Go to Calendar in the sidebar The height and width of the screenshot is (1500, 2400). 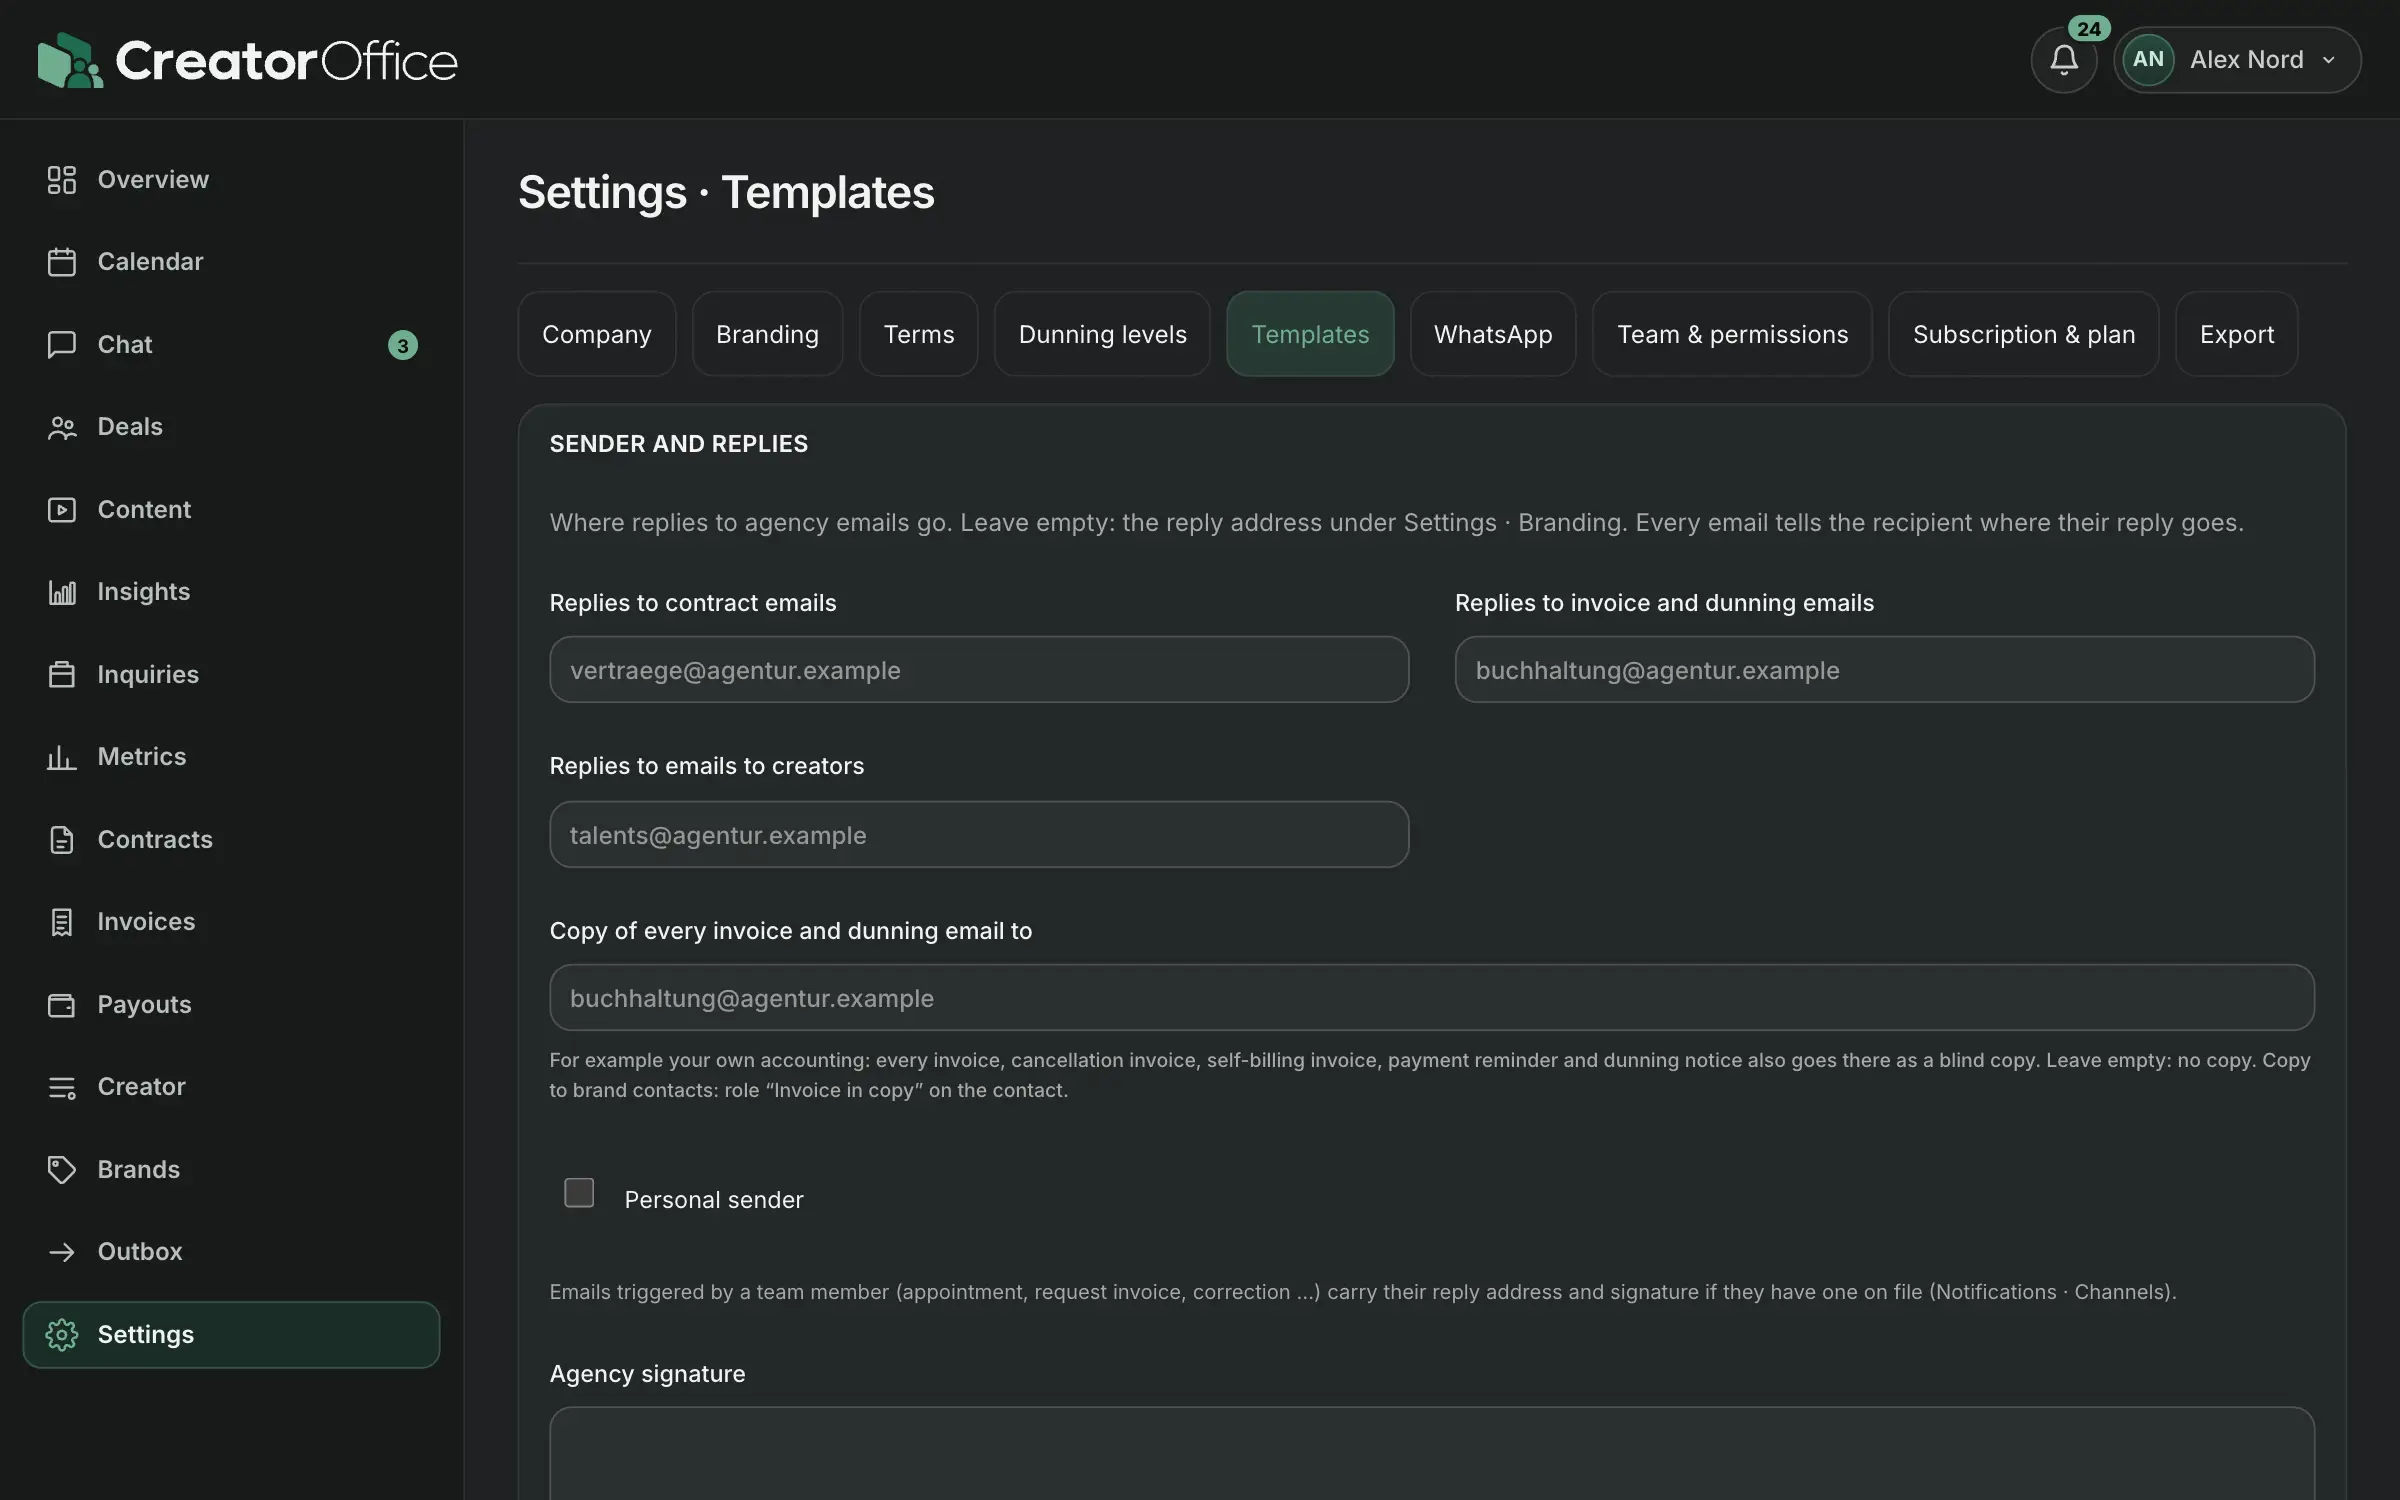pyautogui.click(x=231, y=262)
